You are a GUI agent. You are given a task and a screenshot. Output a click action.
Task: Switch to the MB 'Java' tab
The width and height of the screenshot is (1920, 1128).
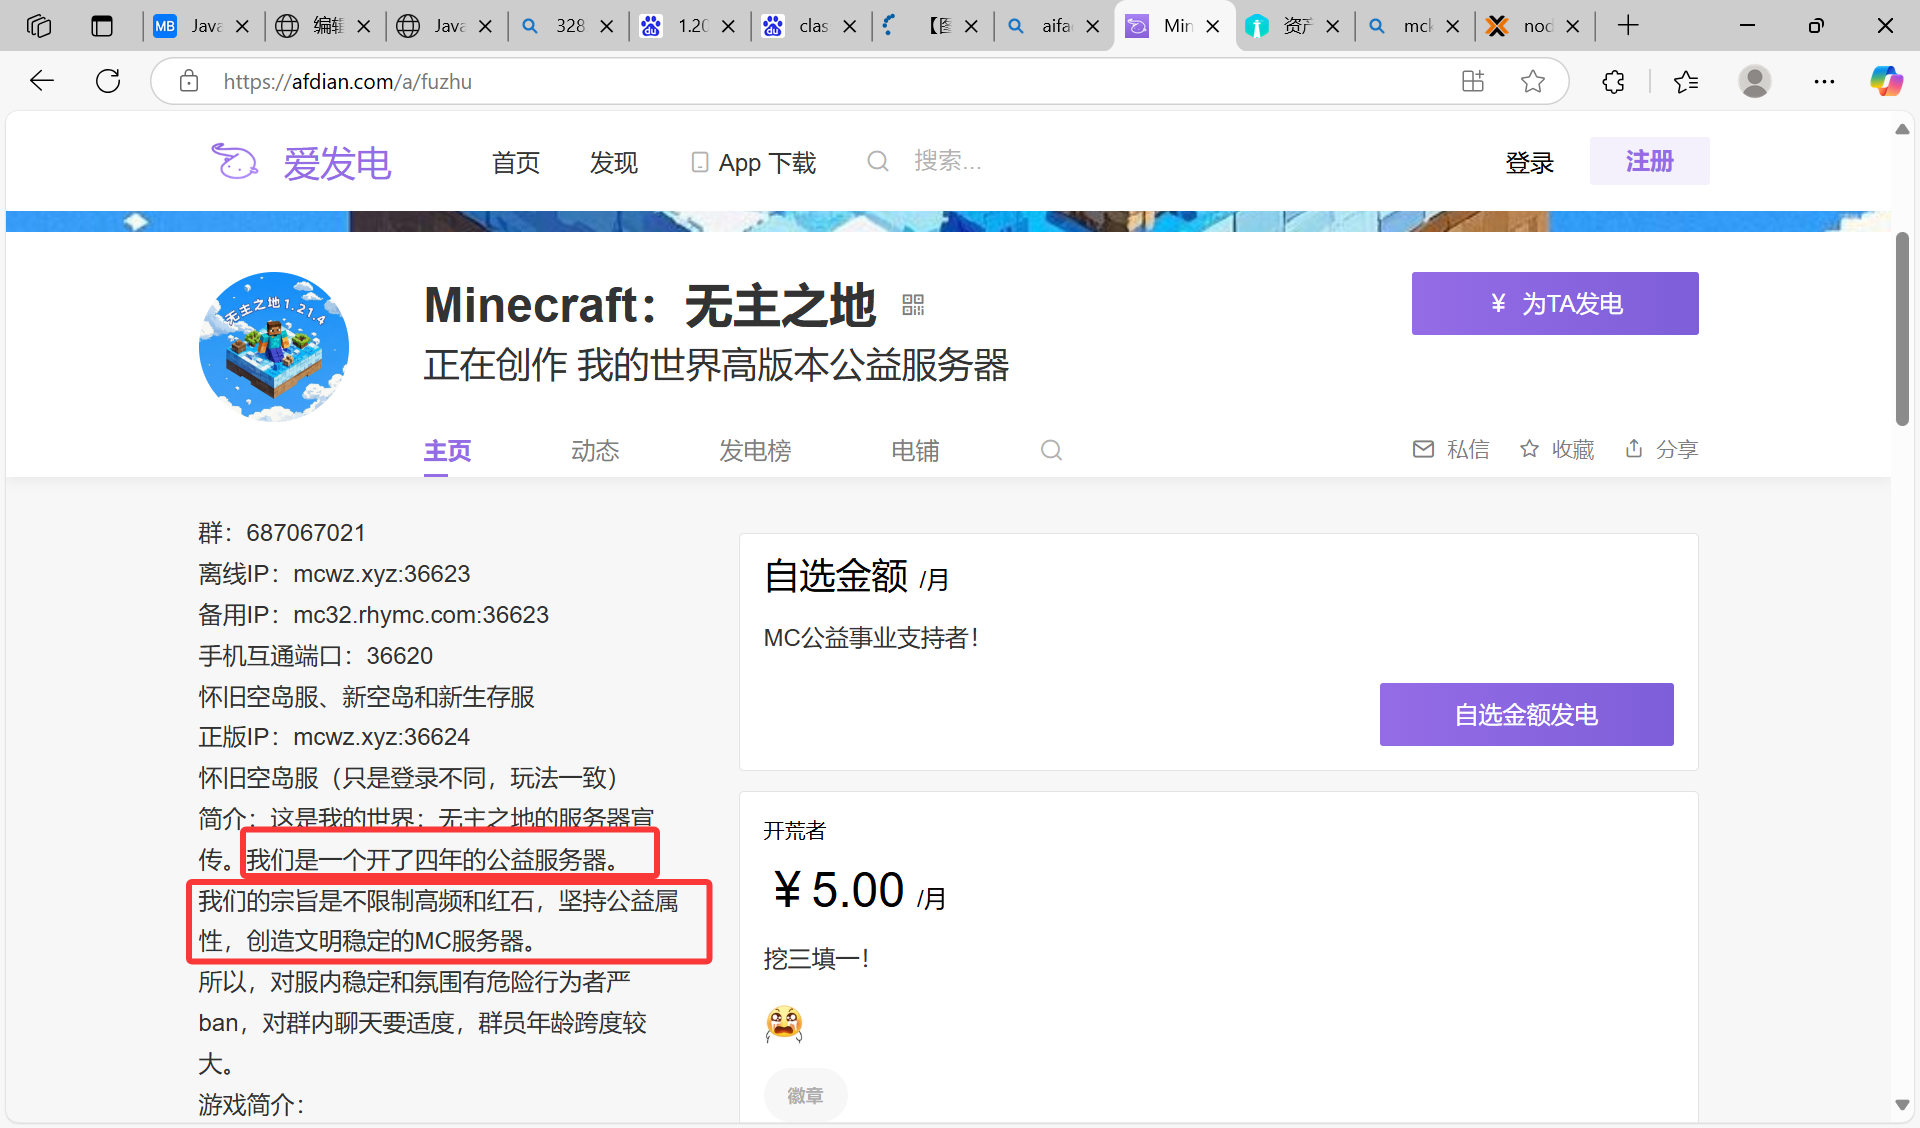coord(203,26)
